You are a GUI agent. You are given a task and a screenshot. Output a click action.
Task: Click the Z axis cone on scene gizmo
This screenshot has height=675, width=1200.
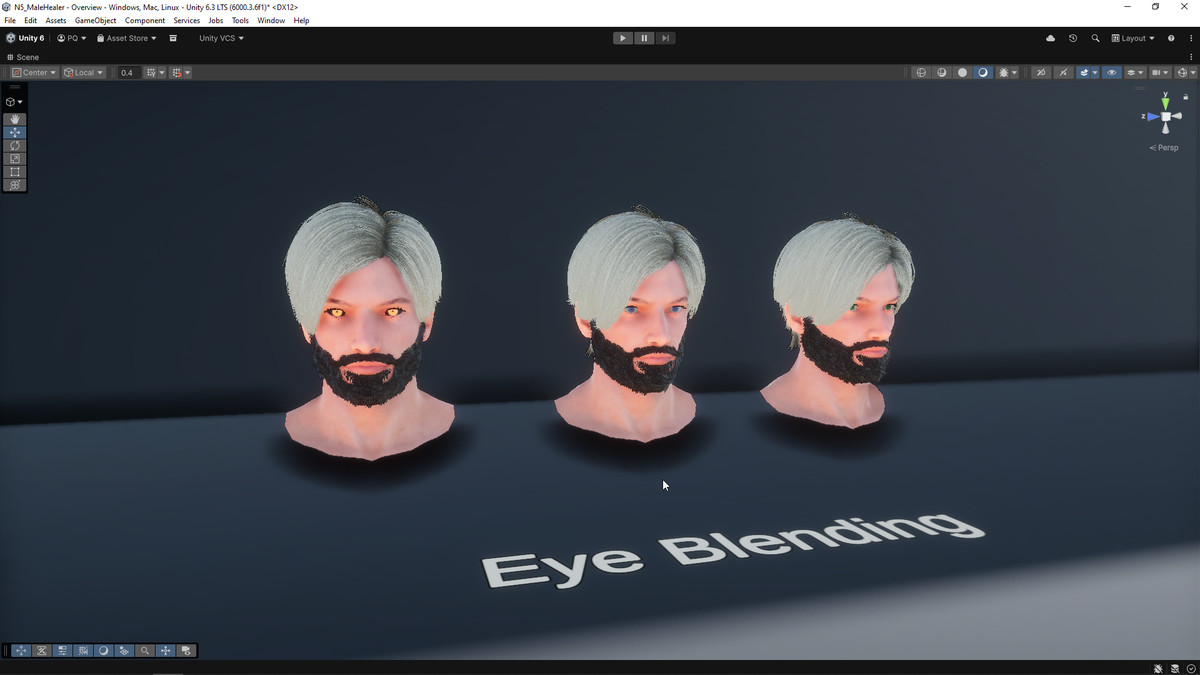1152,117
